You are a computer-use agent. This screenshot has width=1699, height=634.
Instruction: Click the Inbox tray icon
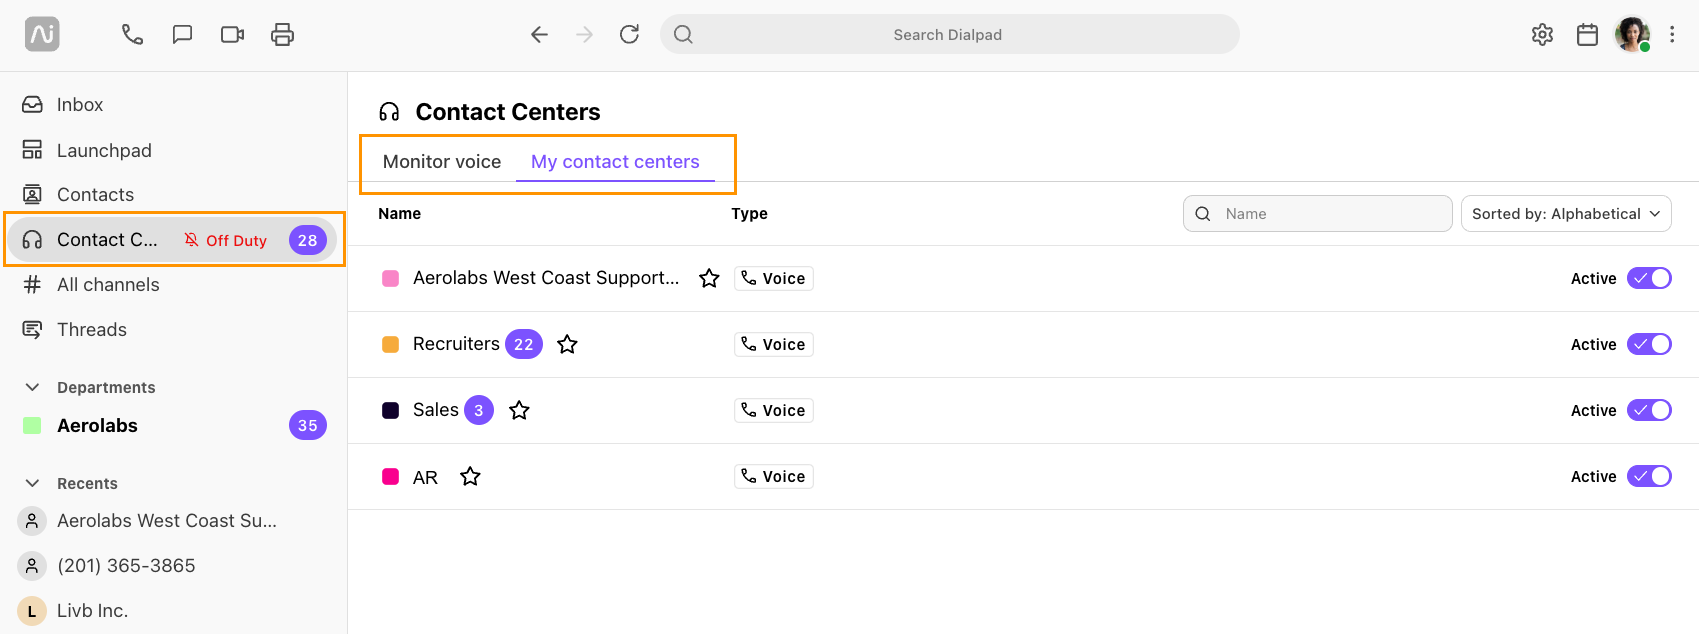point(32,105)
